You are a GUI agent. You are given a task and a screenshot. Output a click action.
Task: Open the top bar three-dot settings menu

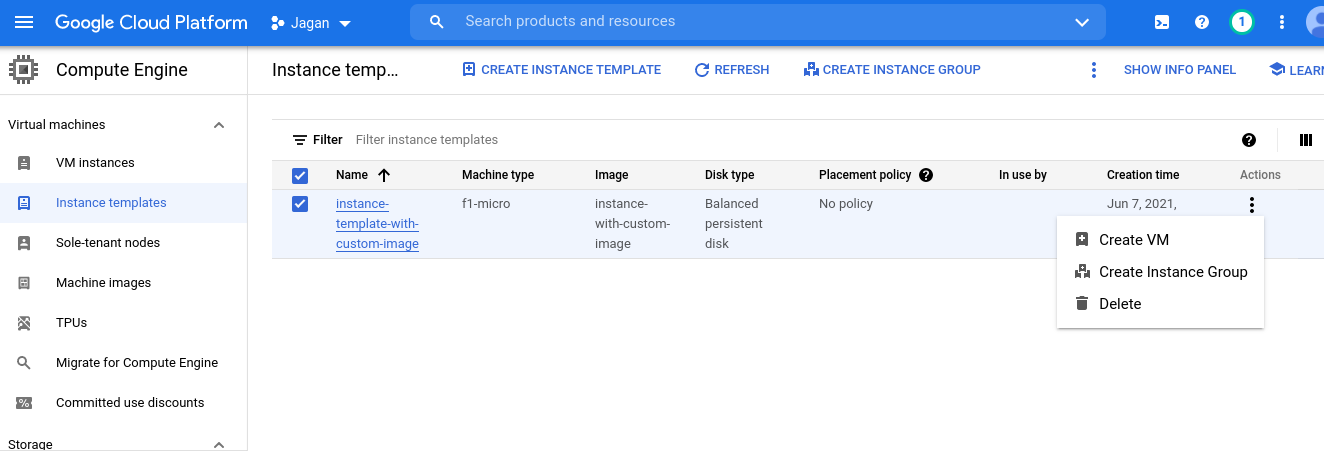(1282, 22)
